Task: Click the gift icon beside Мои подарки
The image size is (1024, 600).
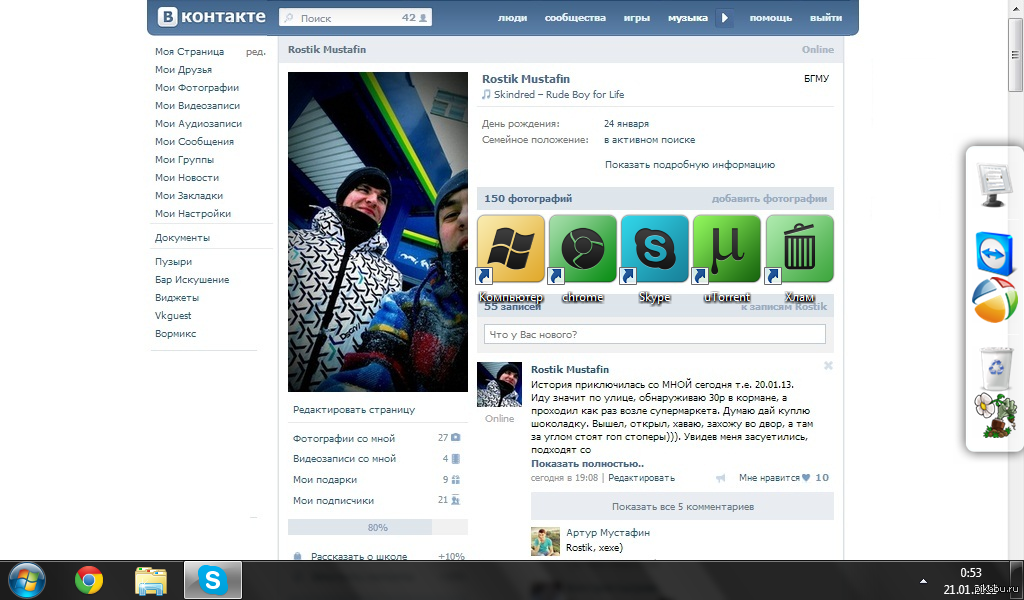Action: (456, 479)
